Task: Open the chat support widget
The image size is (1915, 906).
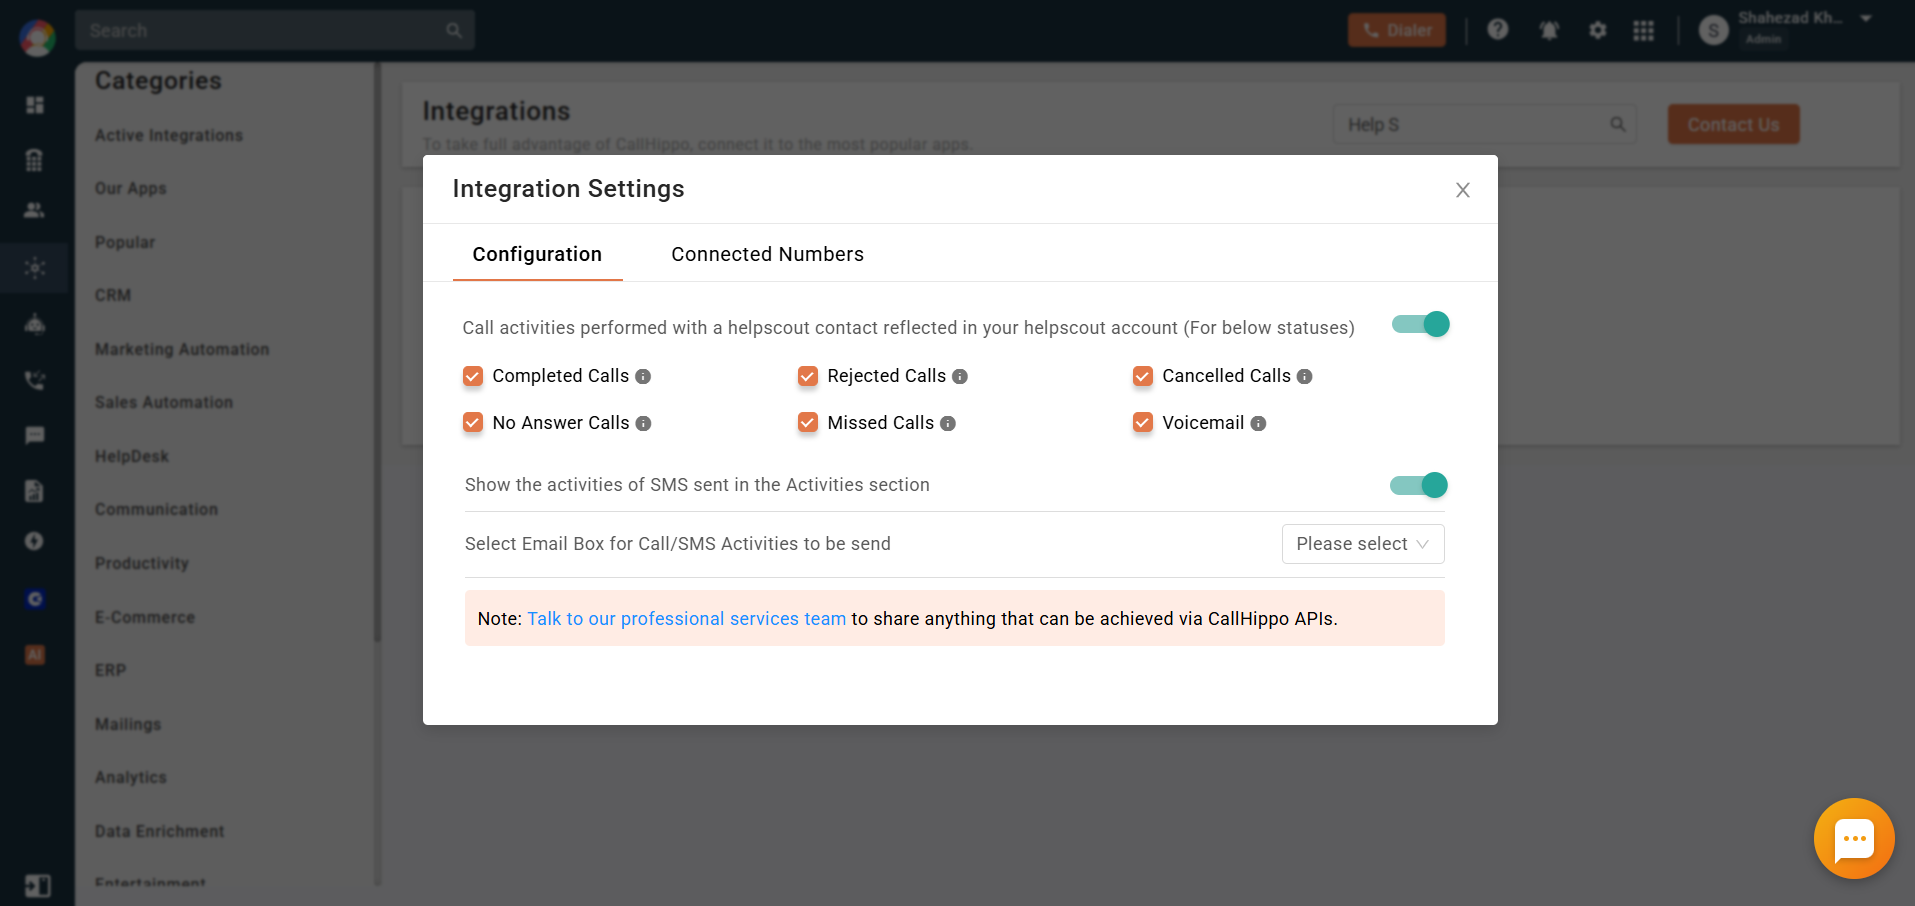Action: 1854,839
